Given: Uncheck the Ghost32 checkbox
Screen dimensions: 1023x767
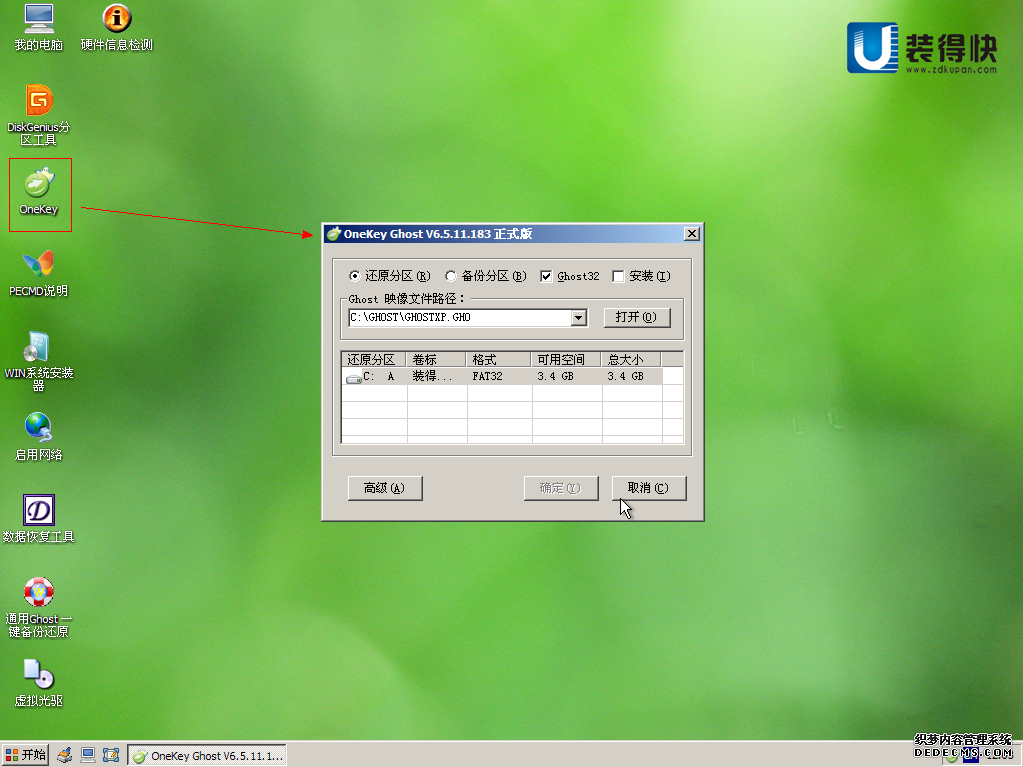Looking at the screenshot, I should [546, 276].
